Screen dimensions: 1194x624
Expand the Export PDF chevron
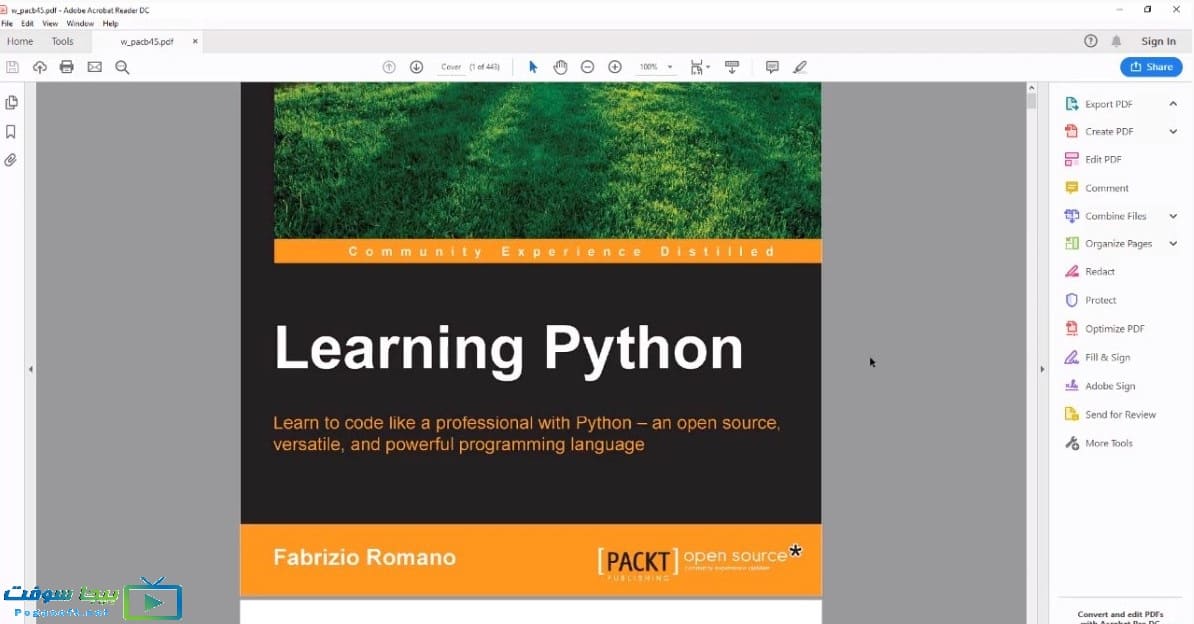click(1173, 104)
